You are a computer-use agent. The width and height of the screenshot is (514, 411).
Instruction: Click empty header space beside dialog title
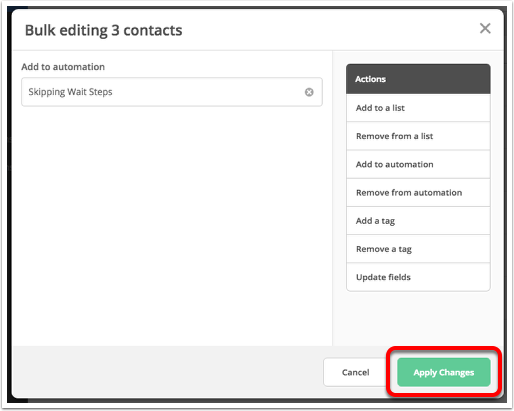click(330, 30)
